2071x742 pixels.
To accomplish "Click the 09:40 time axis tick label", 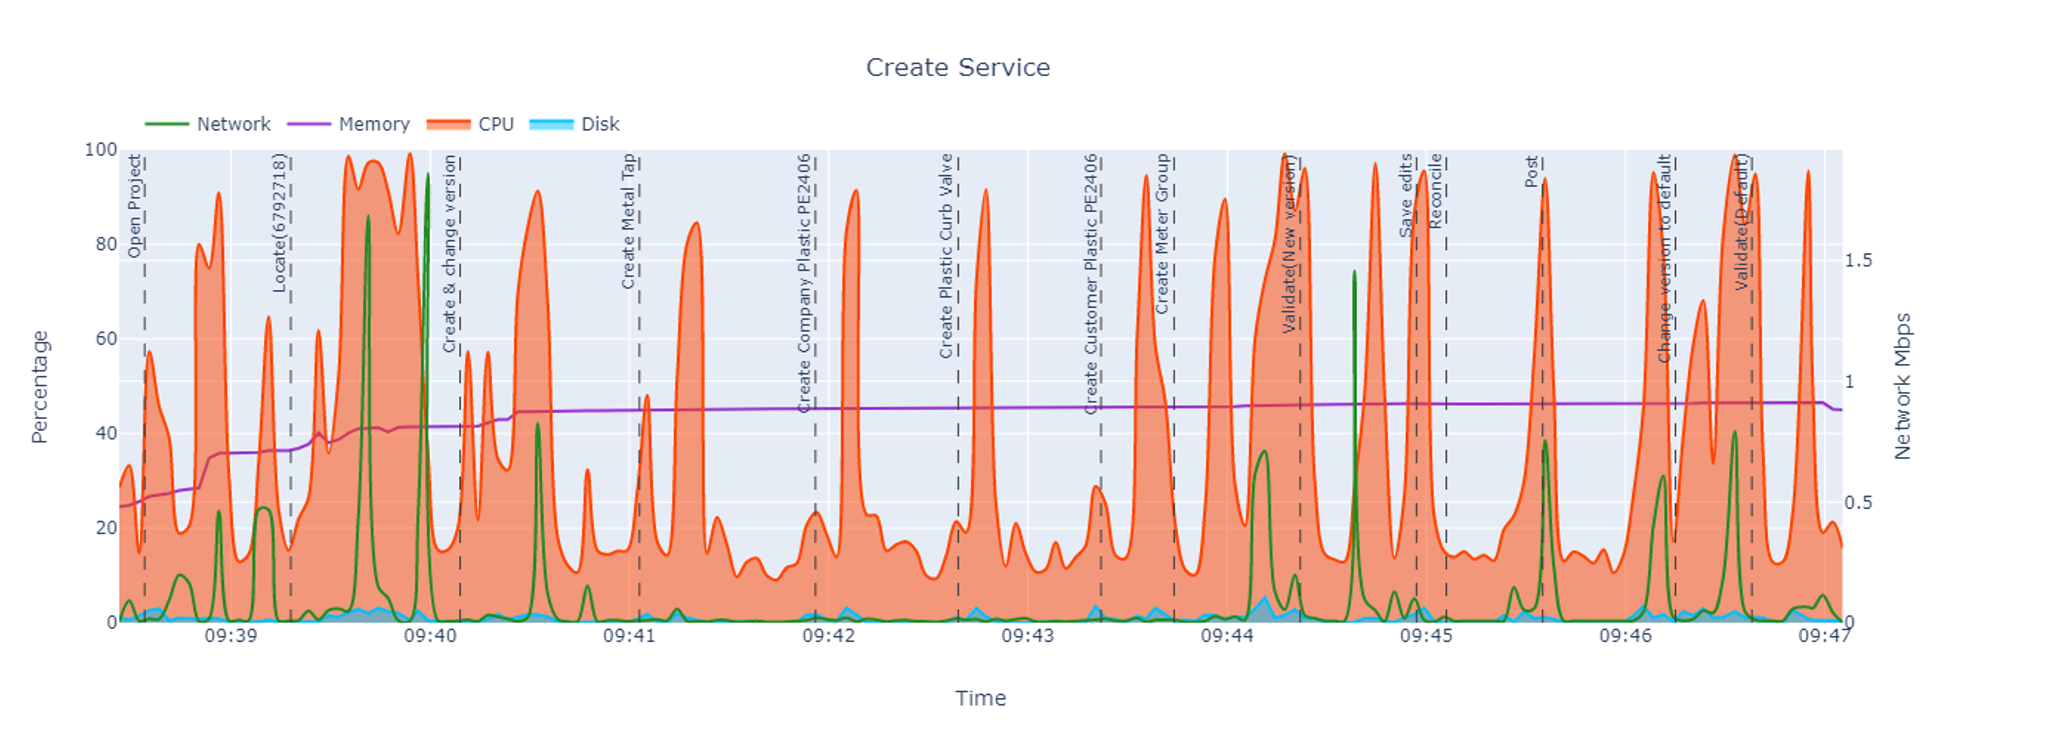I will (x=430, y=635).
